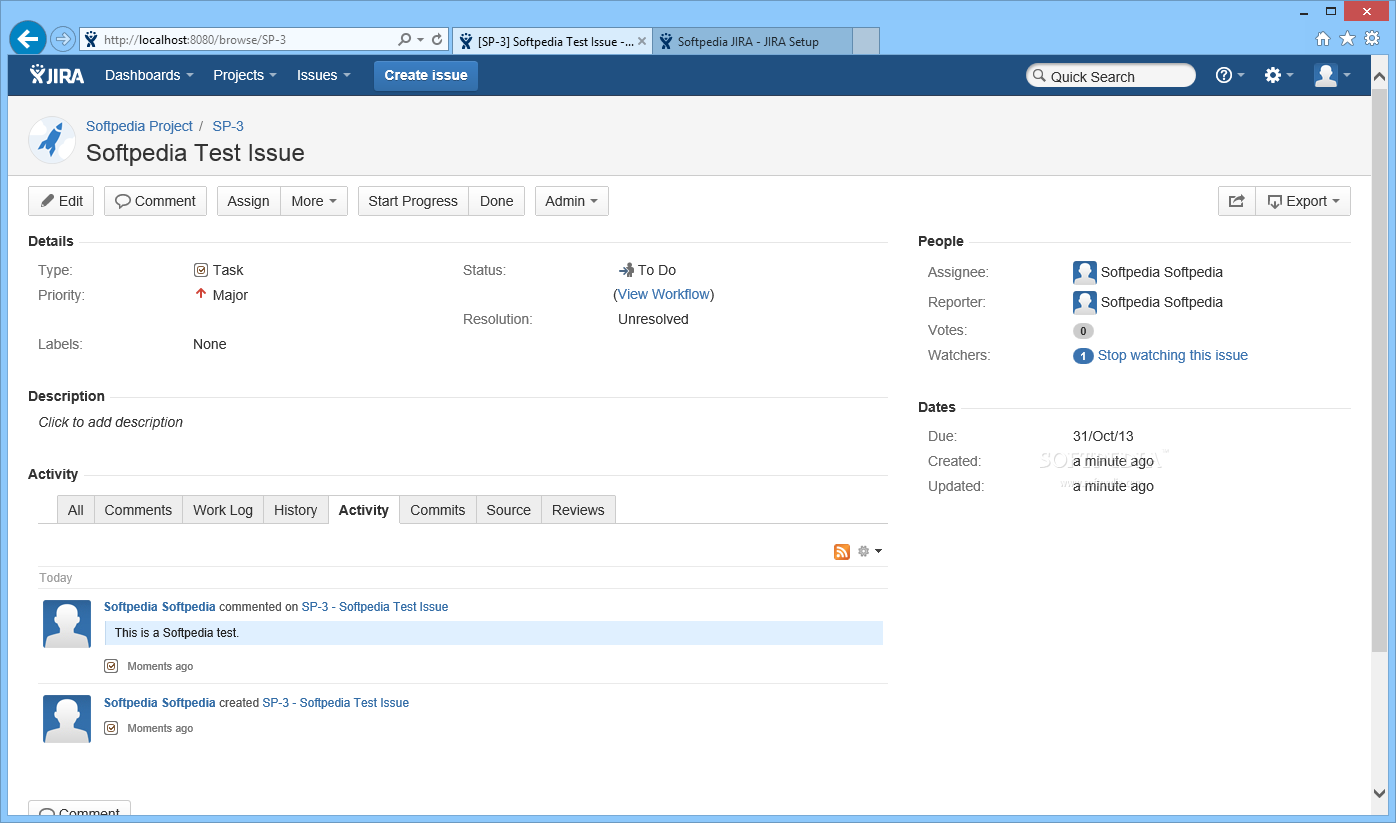This screenshot has height=823, width=1396.
Task: Click the Softpedia Project rocket avatar
Action: click(52, 140)
